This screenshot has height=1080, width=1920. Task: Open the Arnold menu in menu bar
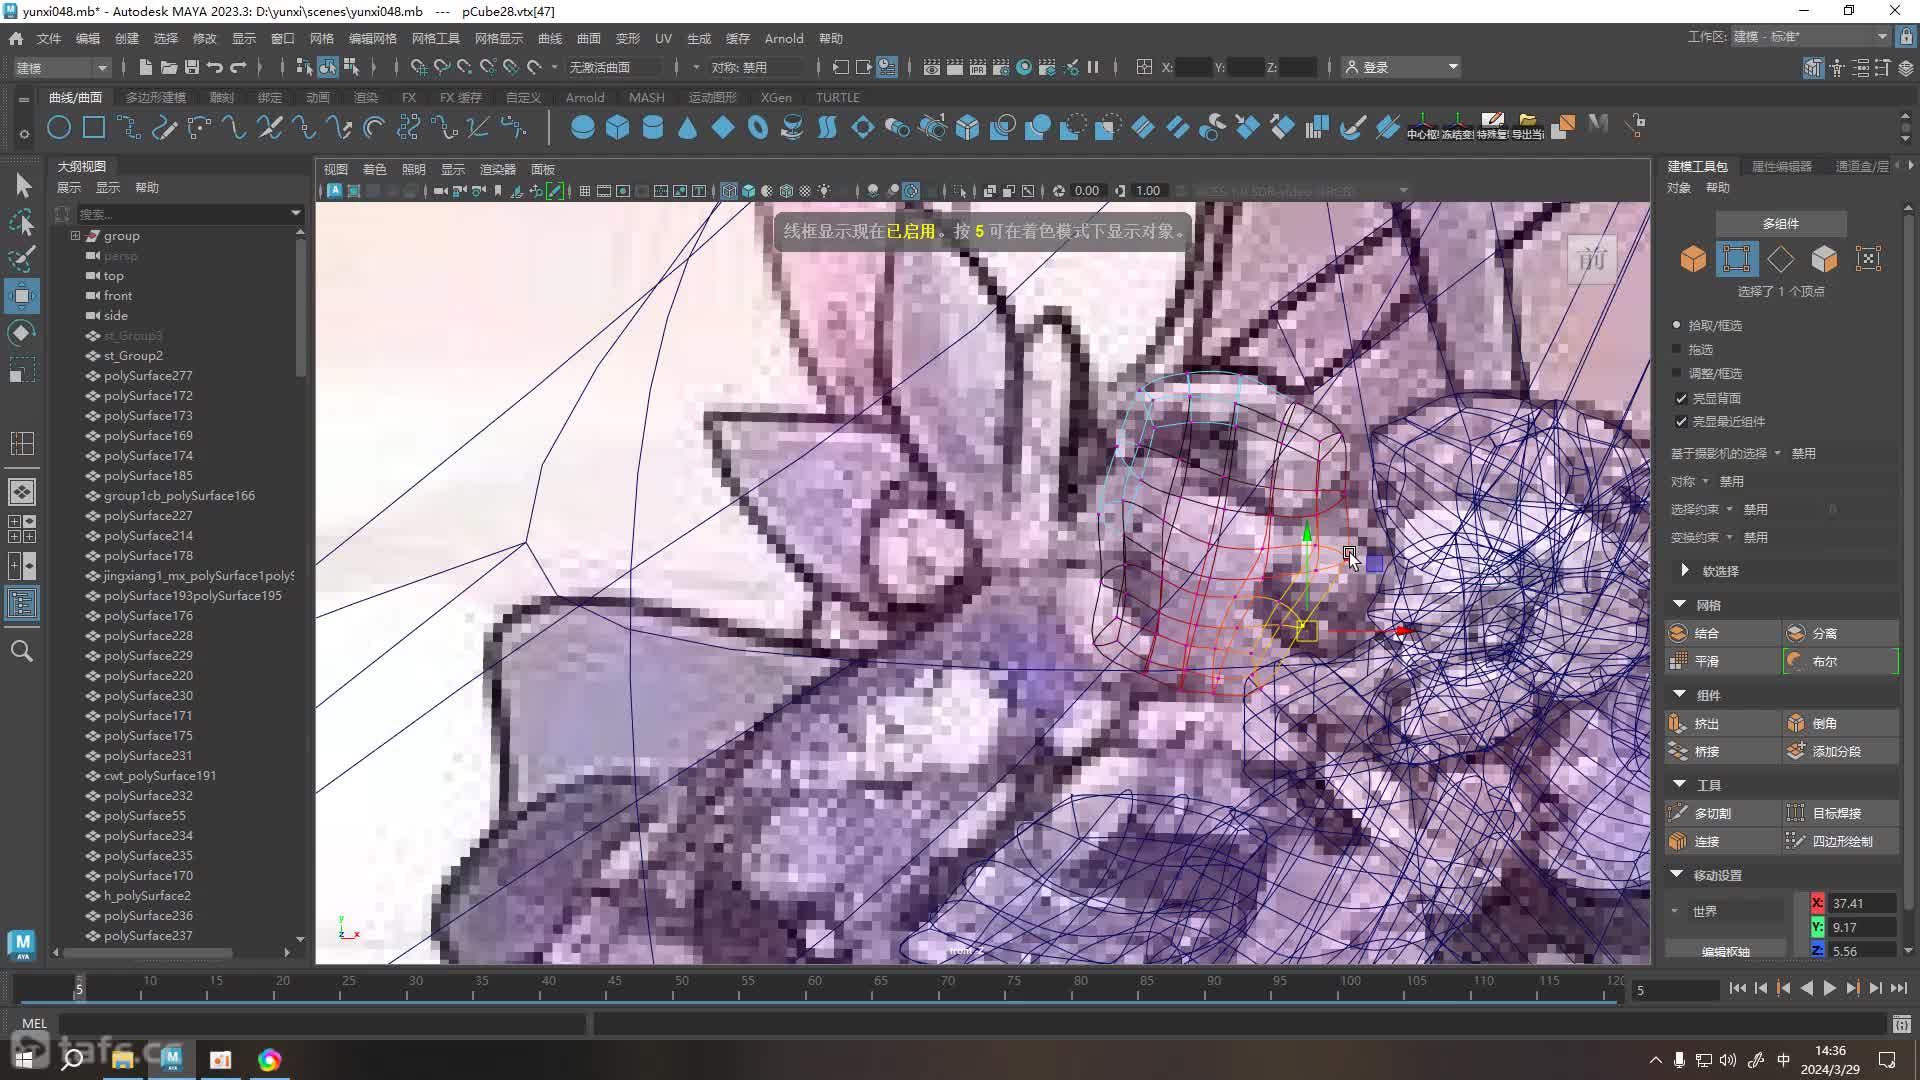pos(784,38)
